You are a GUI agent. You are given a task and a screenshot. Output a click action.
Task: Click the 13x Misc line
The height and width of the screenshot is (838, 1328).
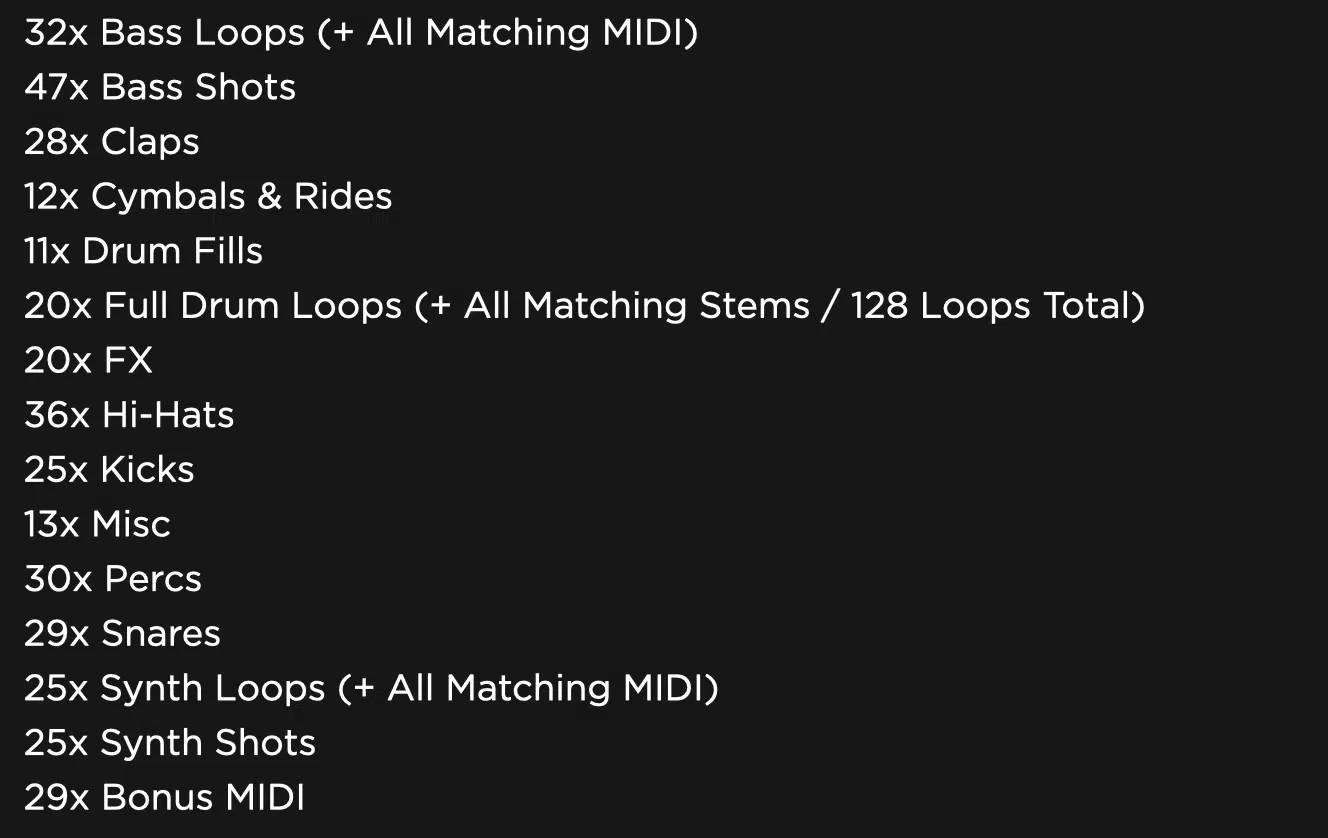click(97, 524)
